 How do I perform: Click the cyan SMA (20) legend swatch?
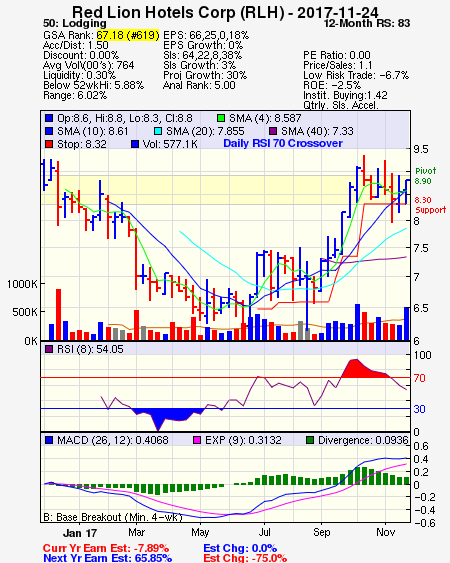click(x=158, y=131)
